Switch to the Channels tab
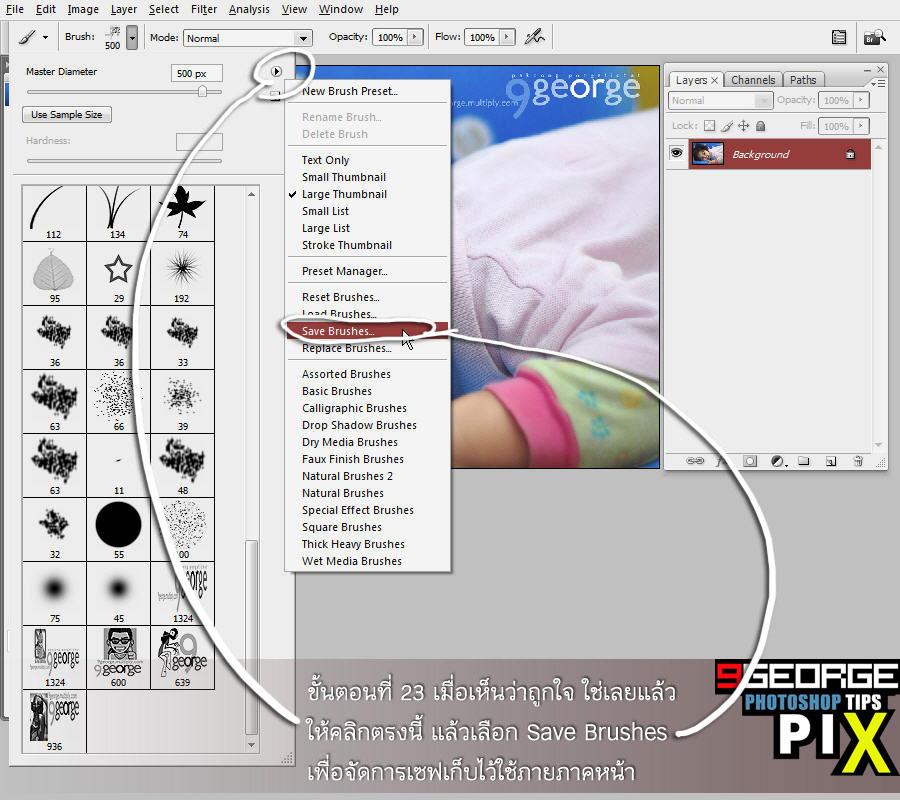900x800 pixels. pyautogui.click(x=753, y=80)
